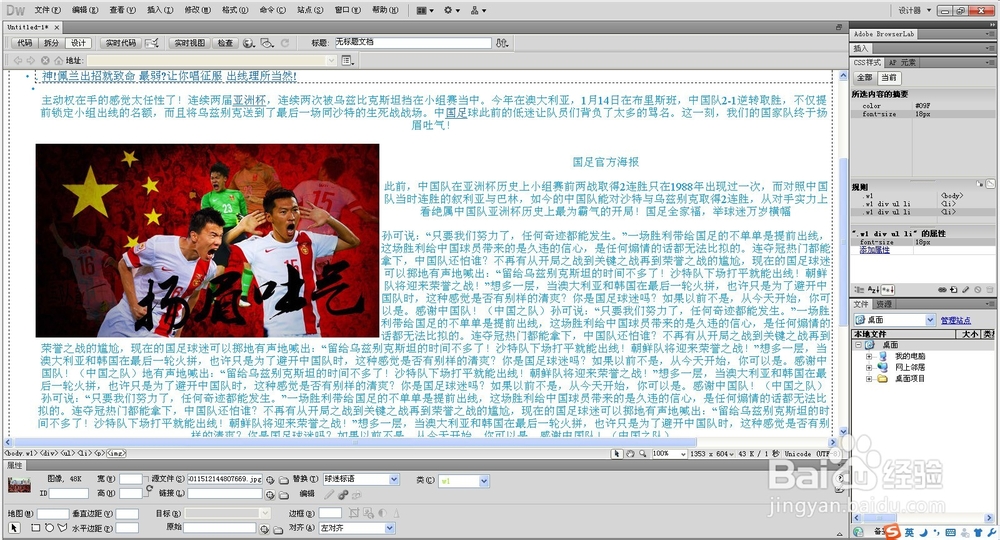Select the <img> tag in tag selector
Screen dimensions: 1000x540
point(116,453)
